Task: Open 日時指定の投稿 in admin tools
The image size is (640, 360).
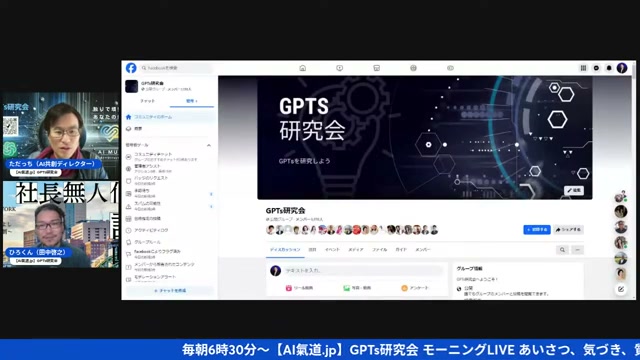Action: pos(169,219)
